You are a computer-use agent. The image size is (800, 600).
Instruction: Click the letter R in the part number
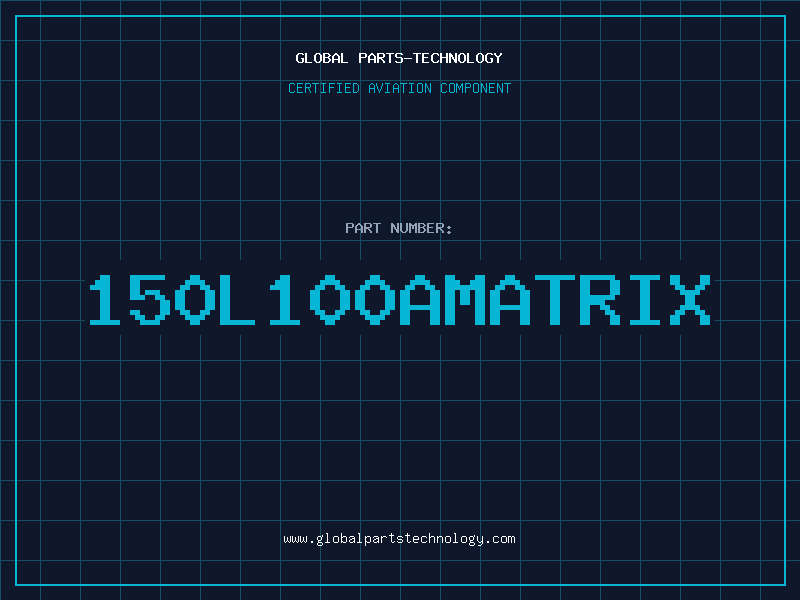[600, 299]
